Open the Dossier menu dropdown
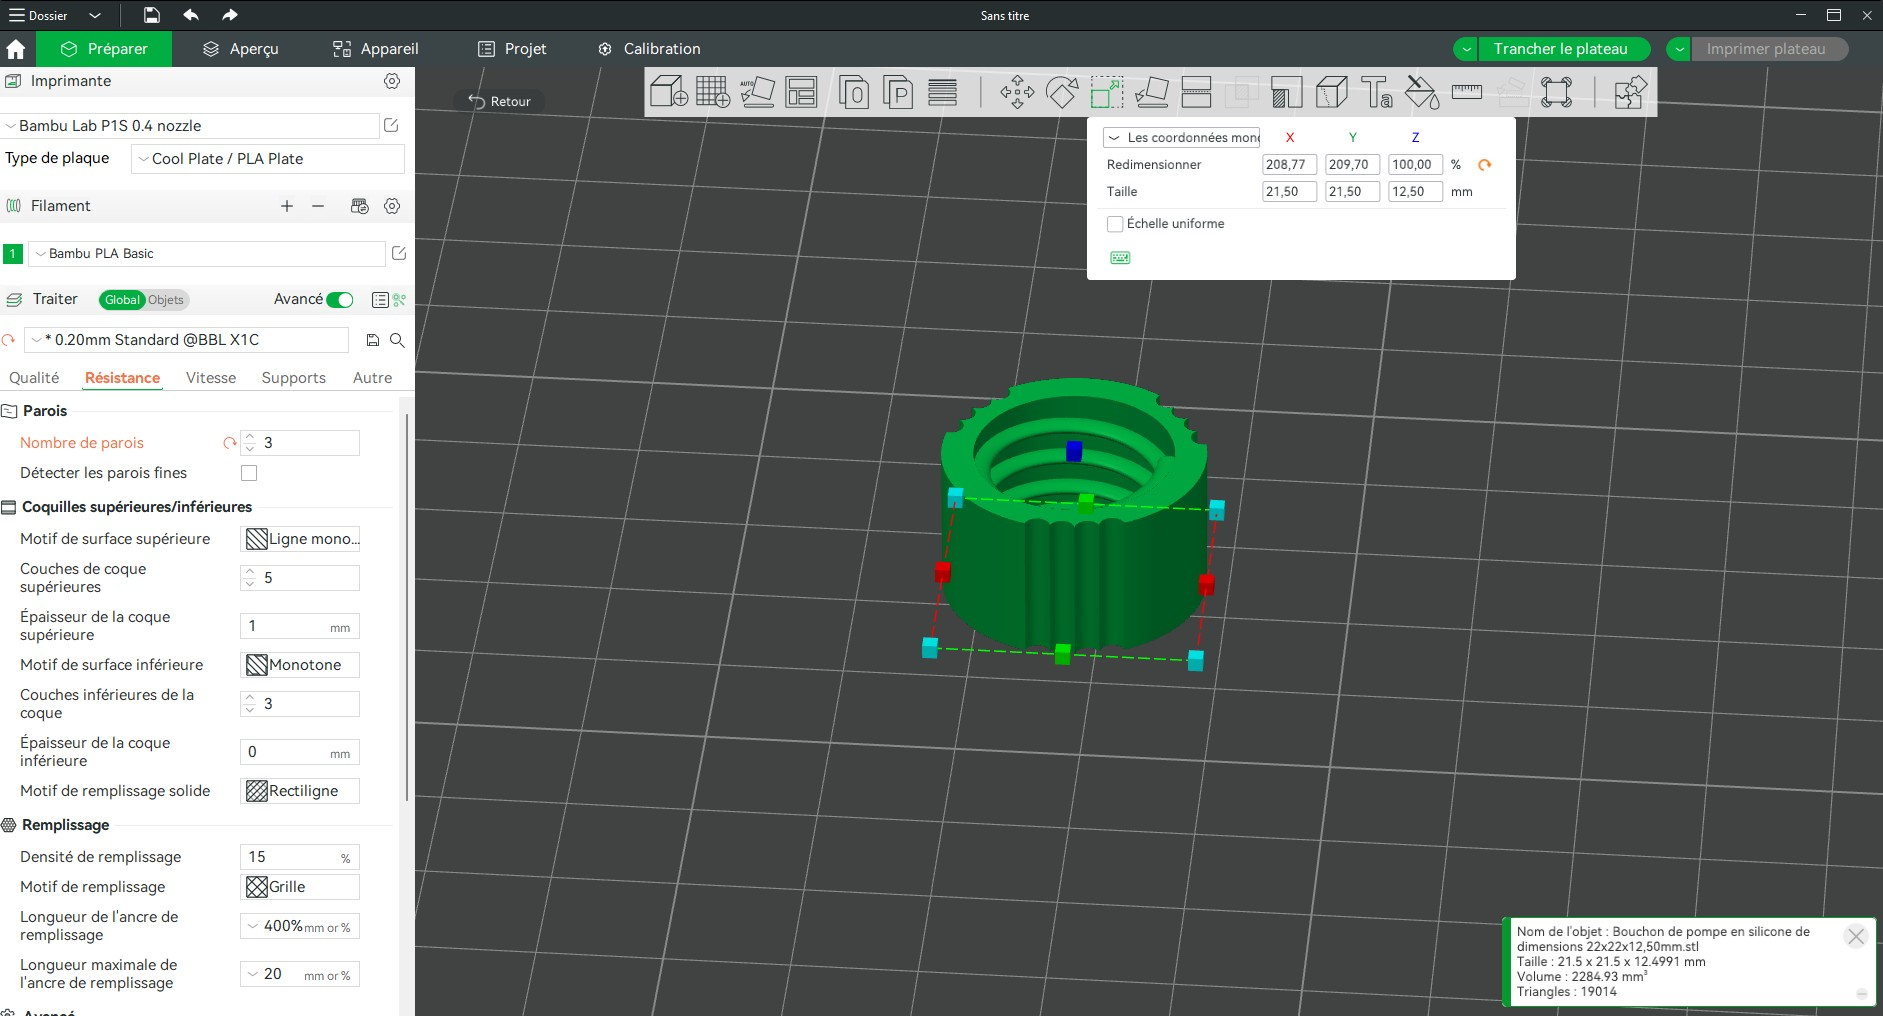 (x=95, y=15)
